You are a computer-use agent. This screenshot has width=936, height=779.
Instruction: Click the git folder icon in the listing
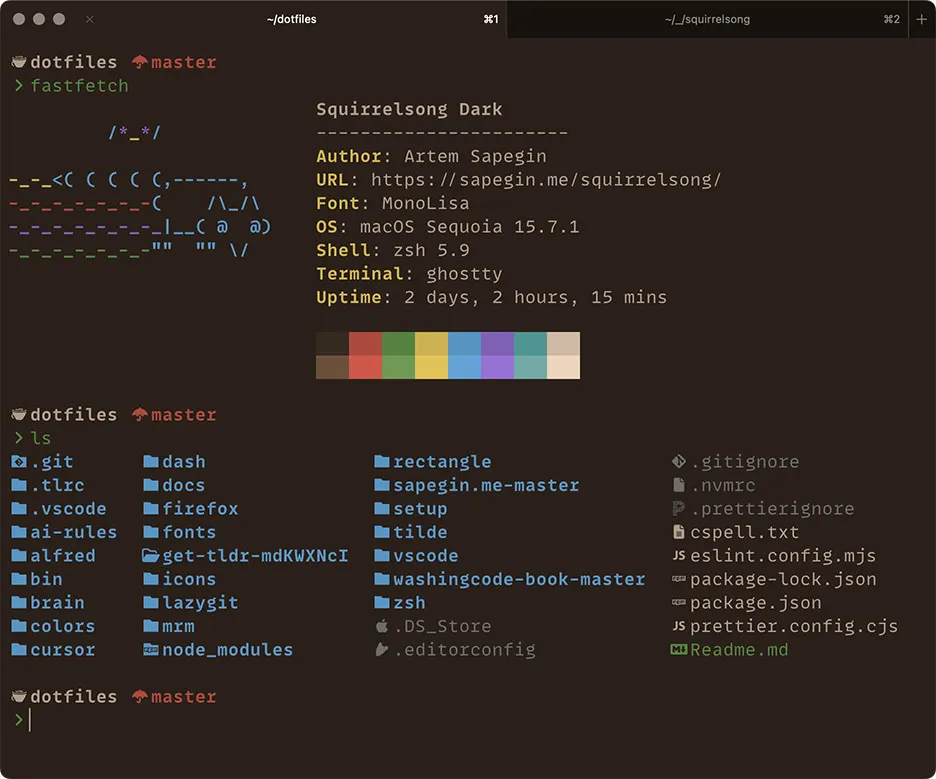point(17,462)
